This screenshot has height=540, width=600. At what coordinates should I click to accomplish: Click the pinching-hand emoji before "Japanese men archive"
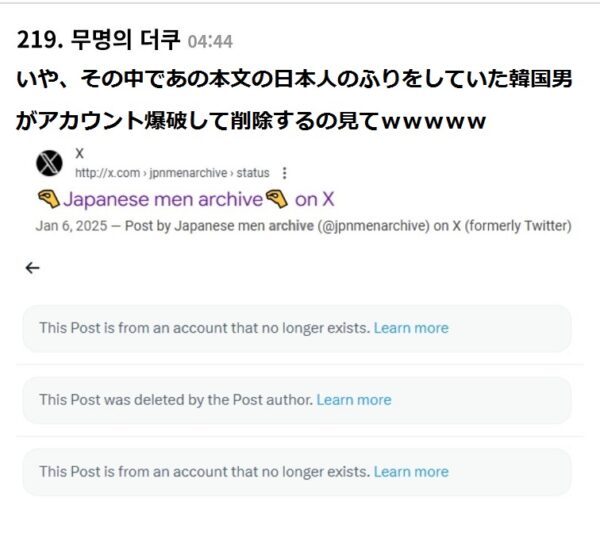[48, 199]
